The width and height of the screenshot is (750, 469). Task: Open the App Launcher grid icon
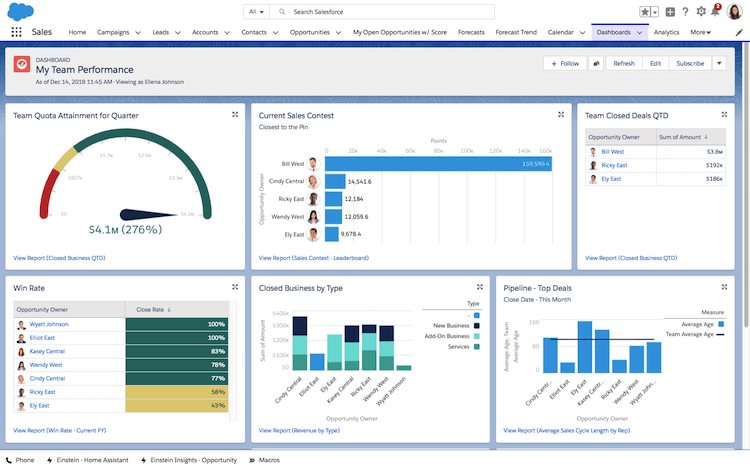(16, 32)
